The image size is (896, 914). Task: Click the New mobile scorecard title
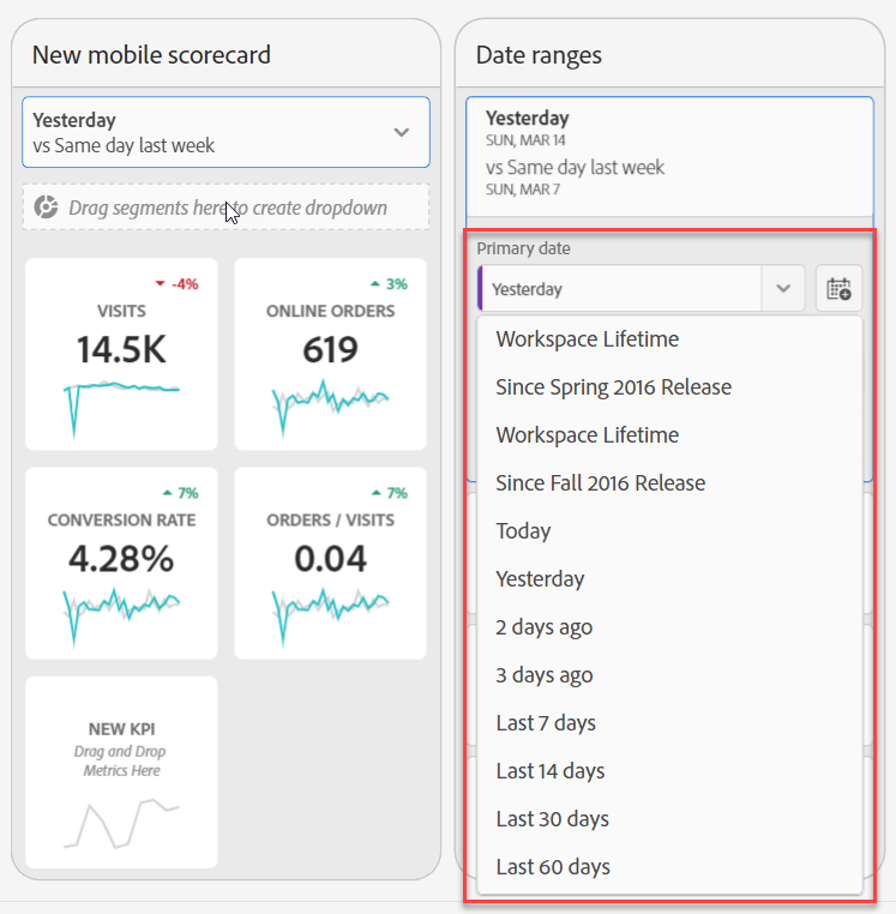(x=152, y=55)
